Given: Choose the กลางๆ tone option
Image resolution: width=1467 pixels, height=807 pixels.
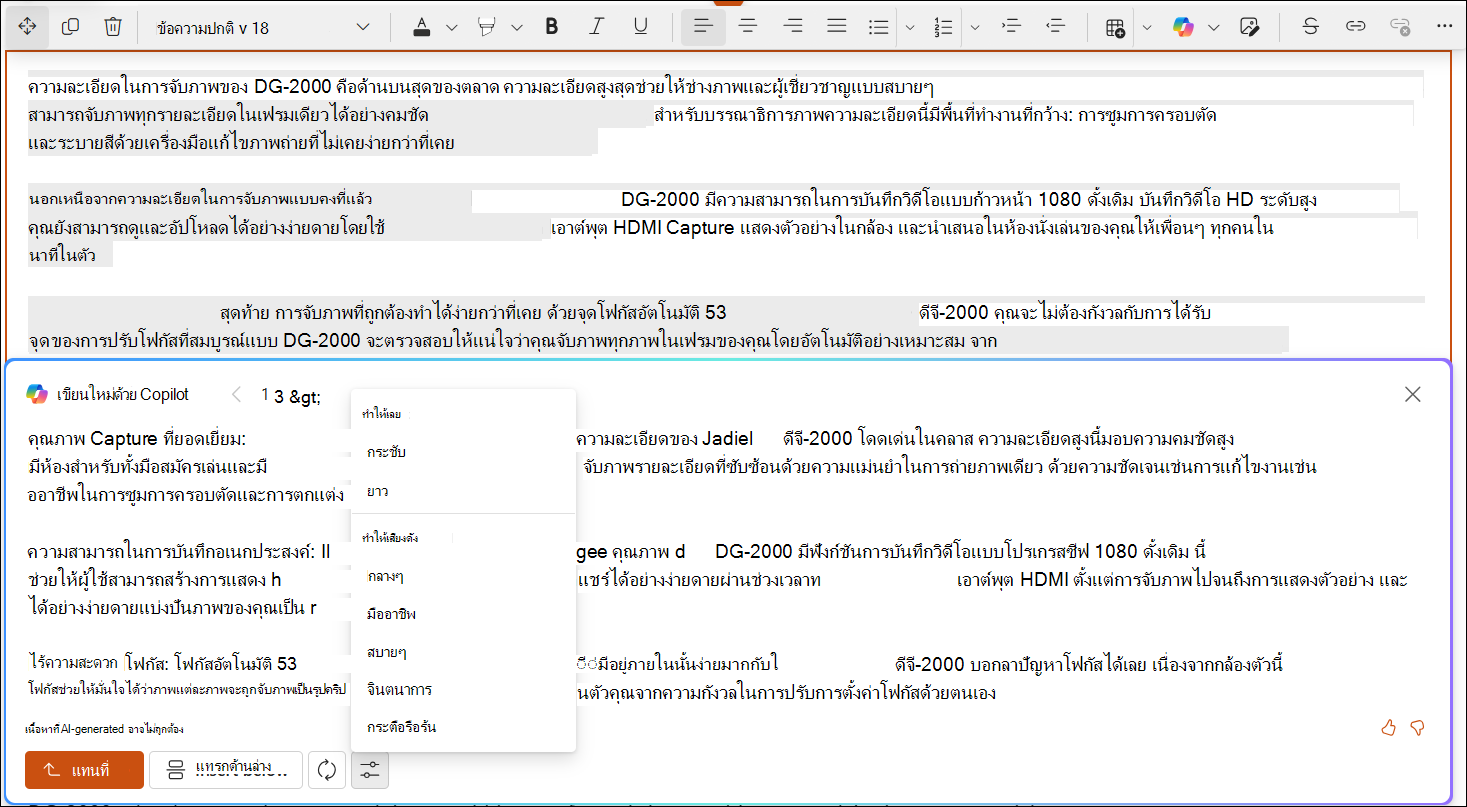Looking at the screenshot, I should coord(463,577).
